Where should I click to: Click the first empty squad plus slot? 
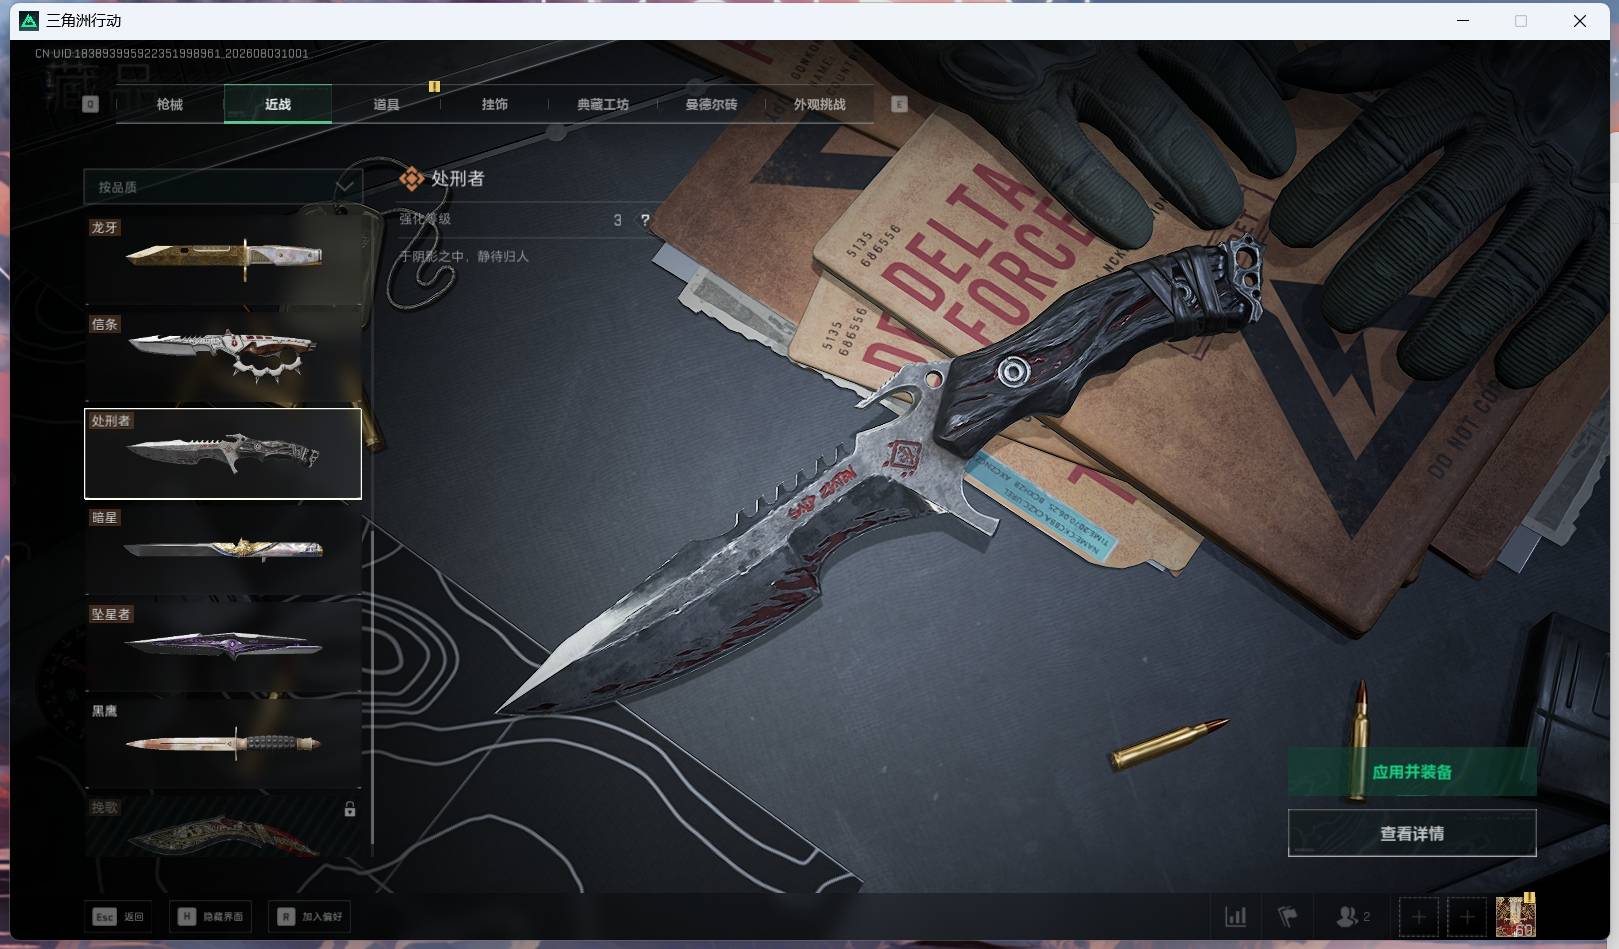[x=1418, y=916]
